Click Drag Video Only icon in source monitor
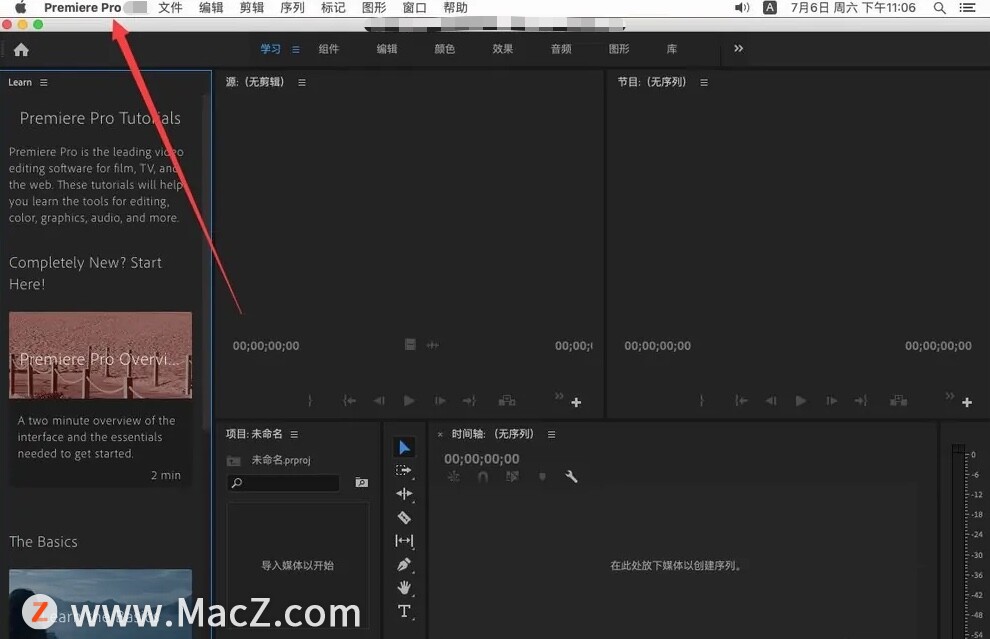The width and height of the screenshot is (990, 639). tap(410, 345)
